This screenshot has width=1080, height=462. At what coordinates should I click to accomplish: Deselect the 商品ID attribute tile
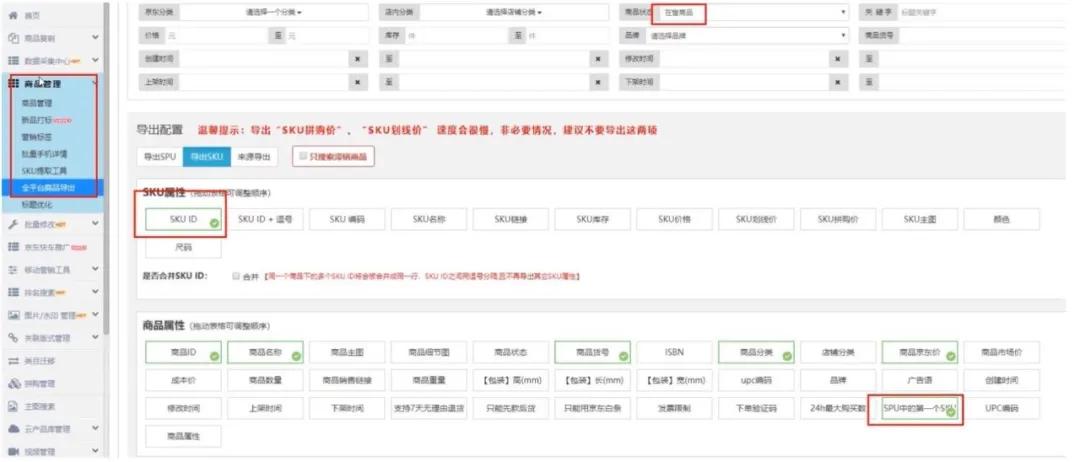click(x=183, y=353)
